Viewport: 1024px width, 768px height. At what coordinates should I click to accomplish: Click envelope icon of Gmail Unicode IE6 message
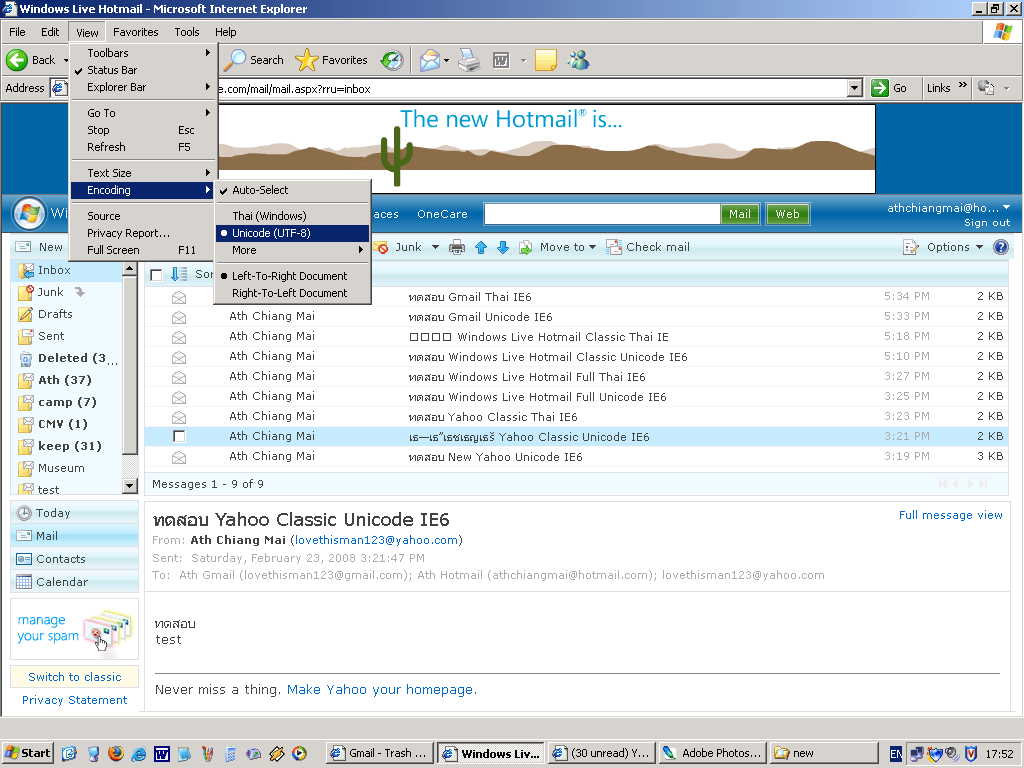pyautogui.click(x=179, y=317)
